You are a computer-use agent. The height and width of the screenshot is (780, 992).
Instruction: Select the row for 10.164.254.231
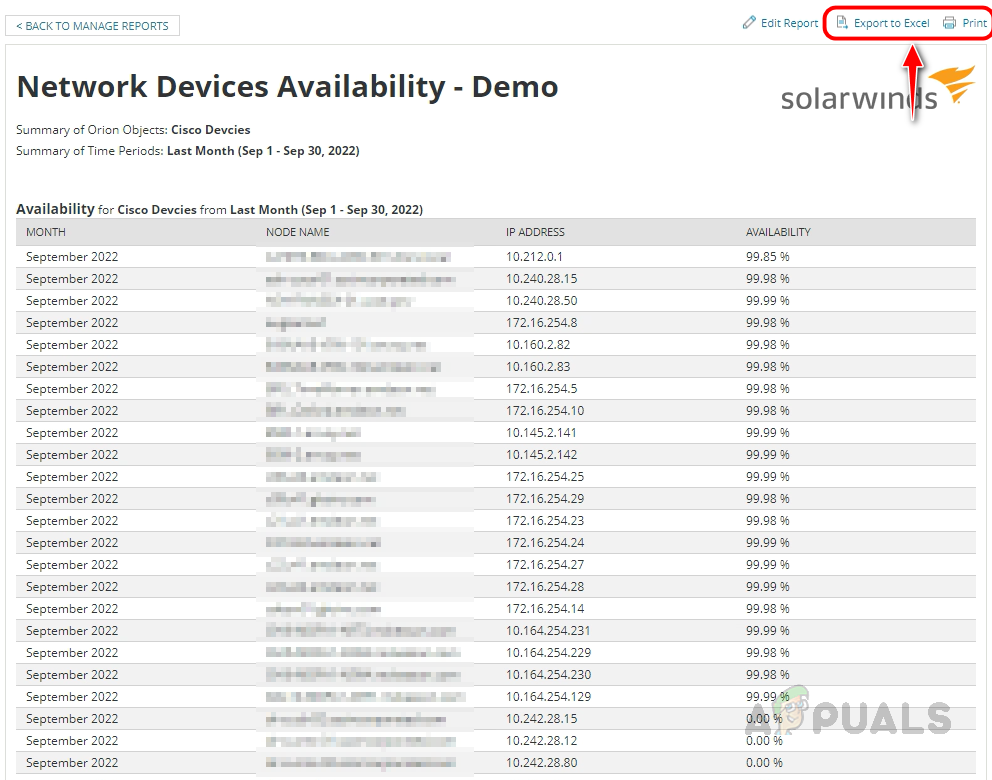click(548, 631)
